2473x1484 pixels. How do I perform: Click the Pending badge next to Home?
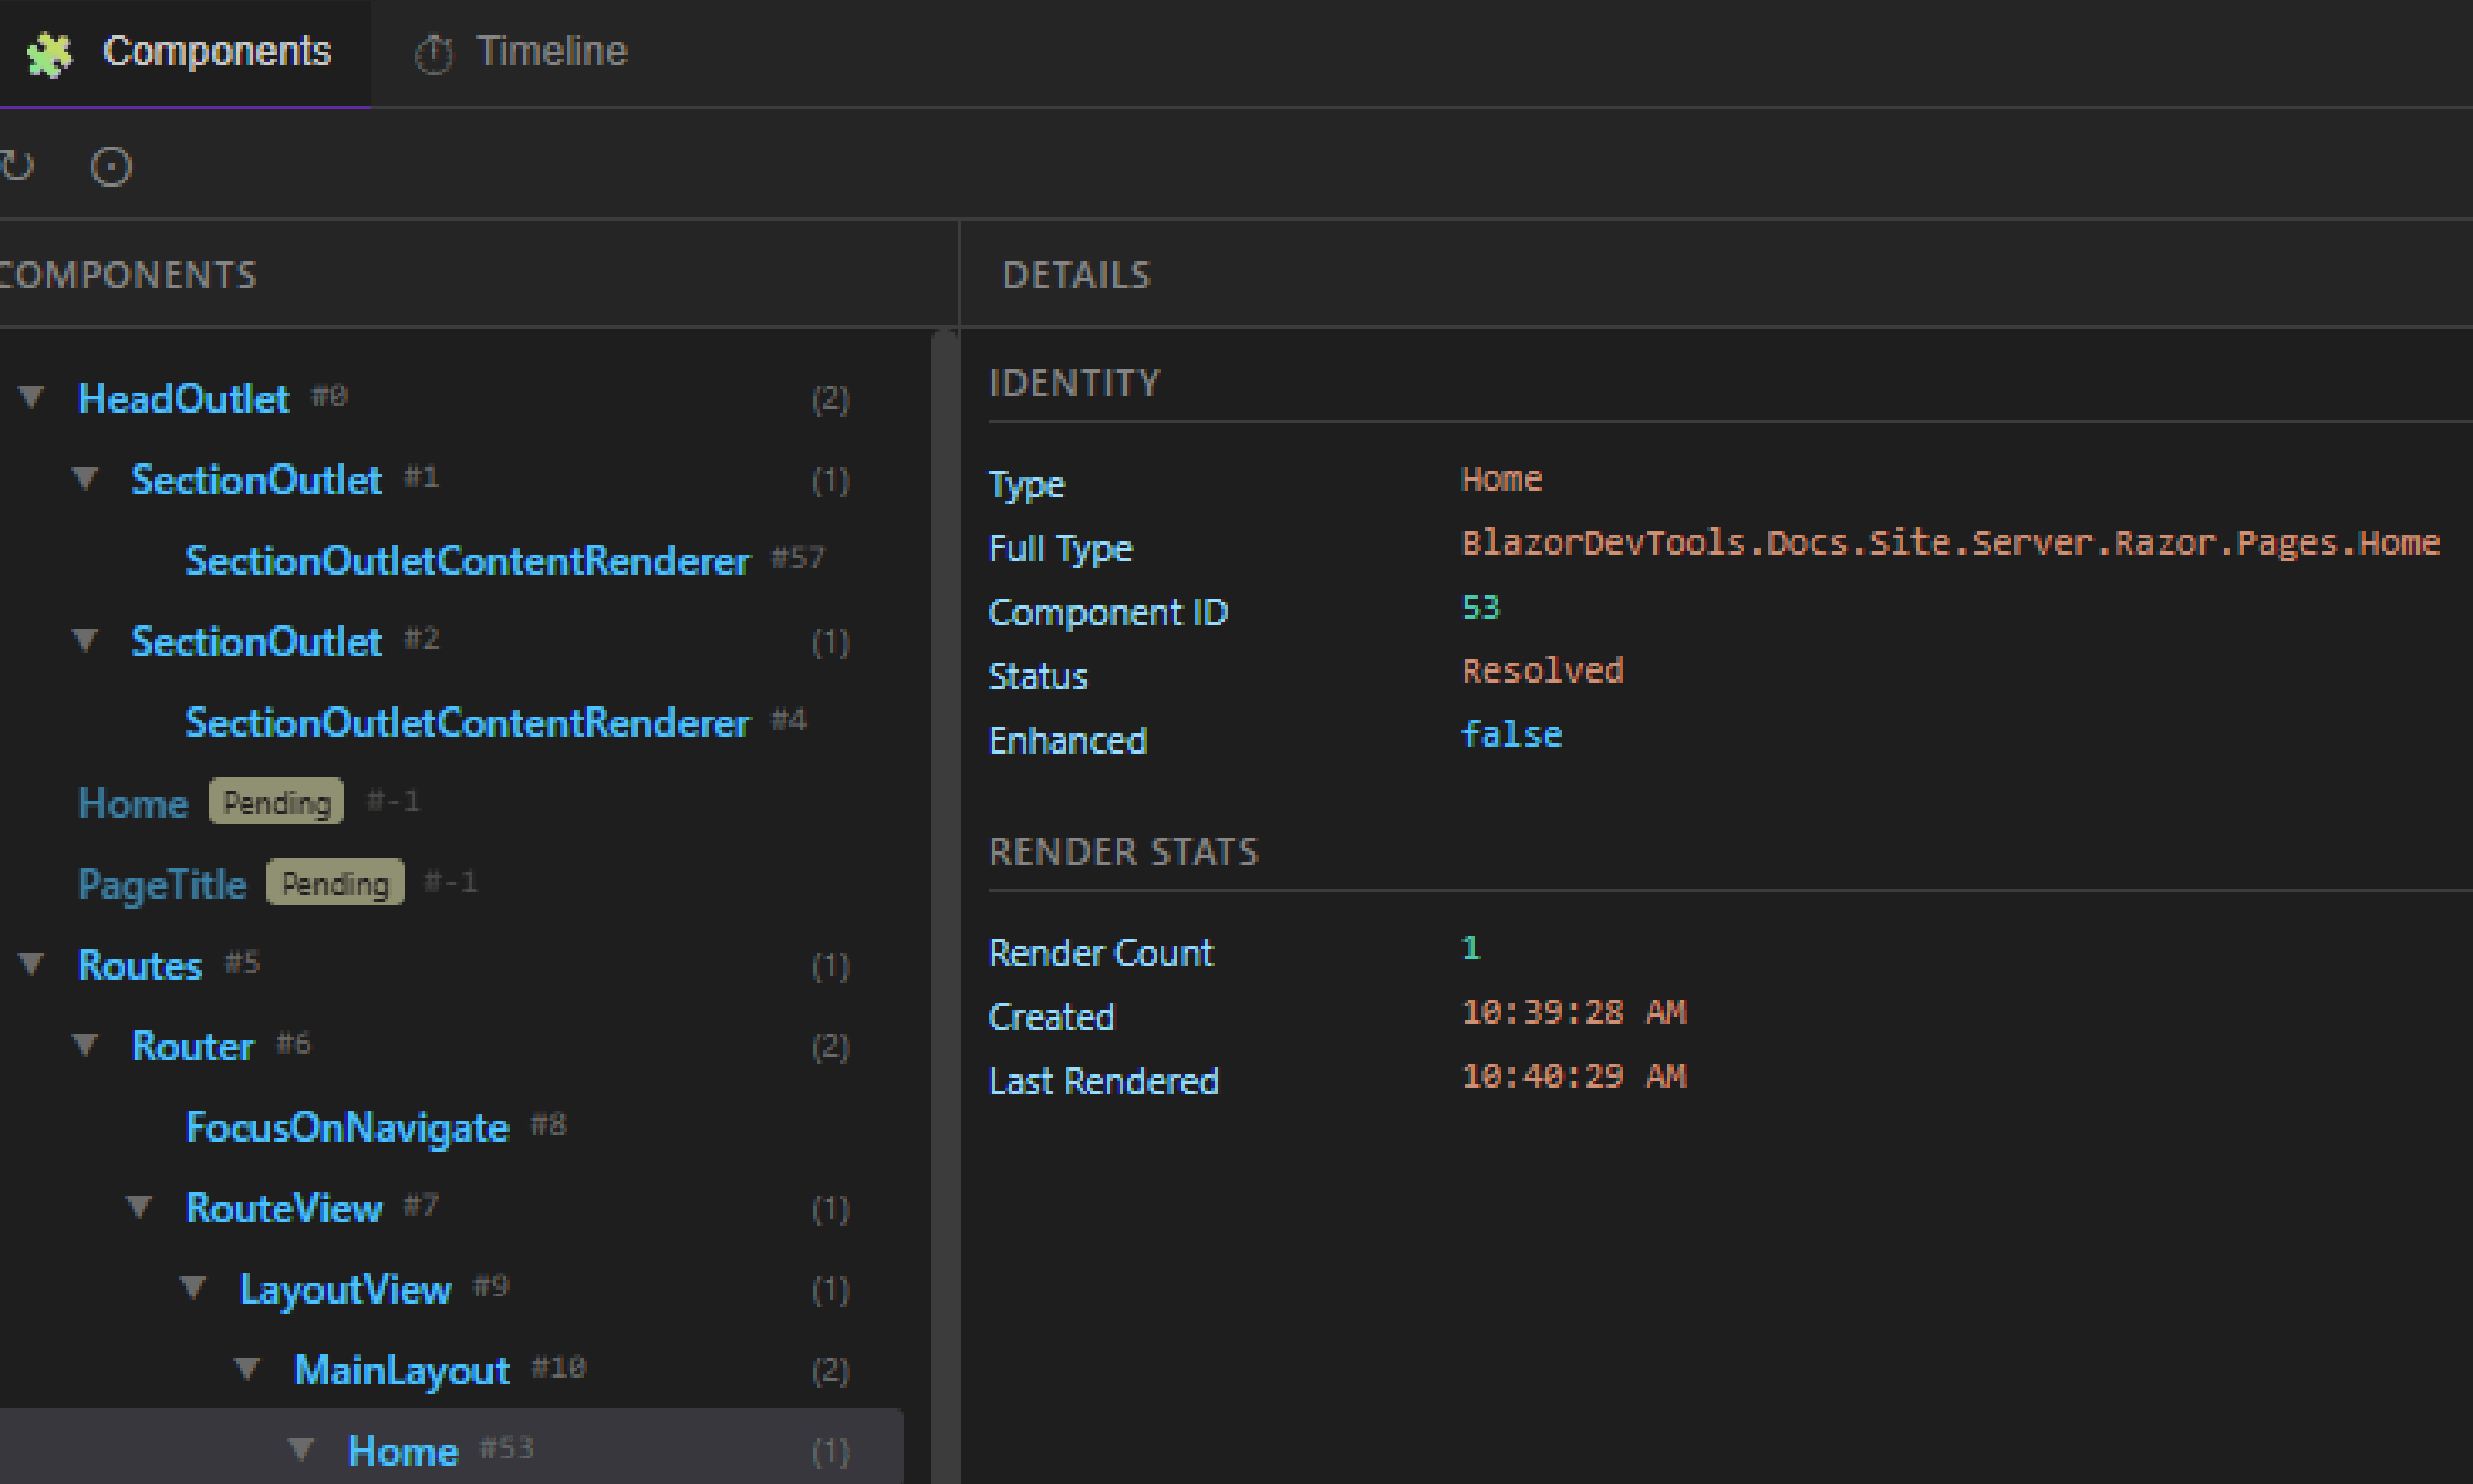(x=276, y=801)
